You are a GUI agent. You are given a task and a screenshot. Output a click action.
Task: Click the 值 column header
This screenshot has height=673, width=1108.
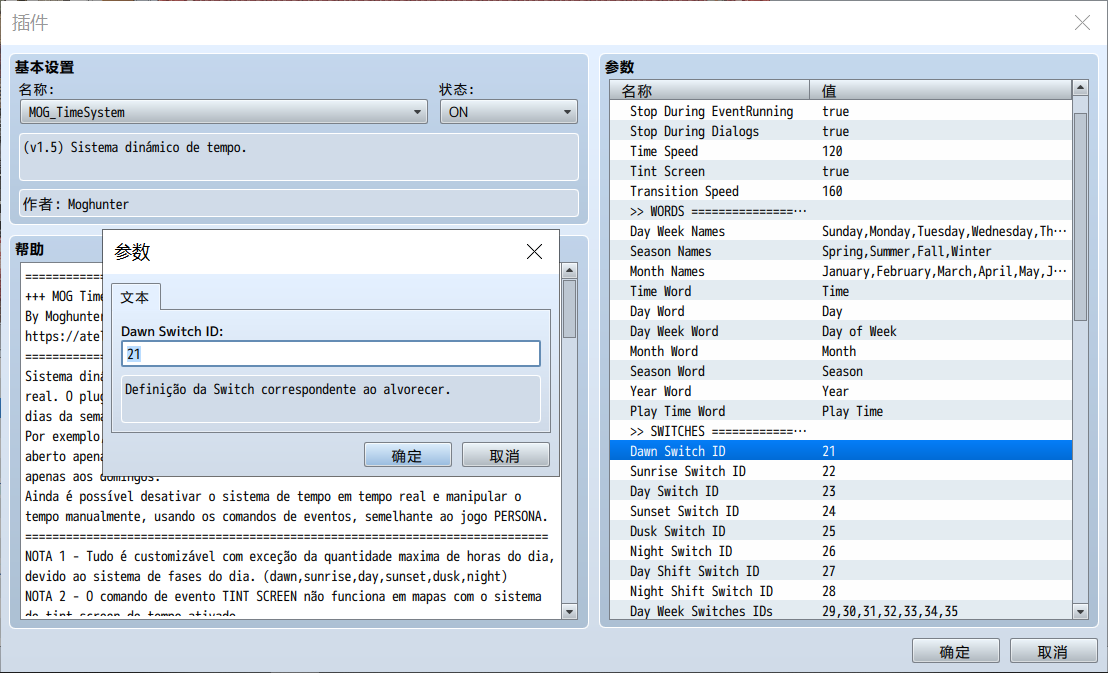click(x=941, y=90)
